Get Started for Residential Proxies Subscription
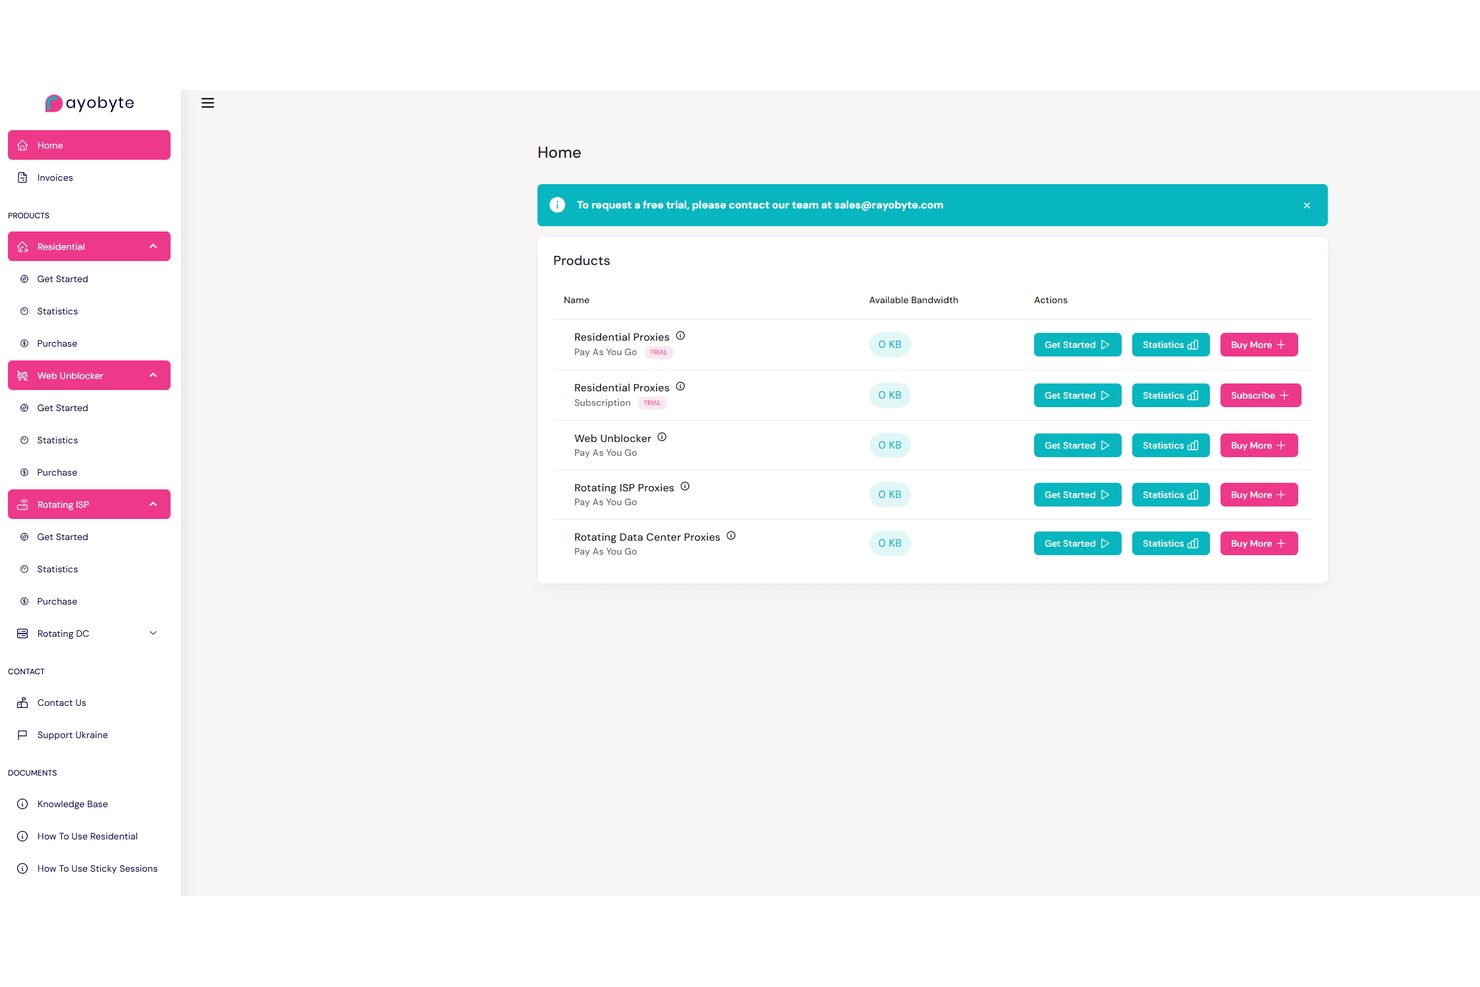 1077,395
